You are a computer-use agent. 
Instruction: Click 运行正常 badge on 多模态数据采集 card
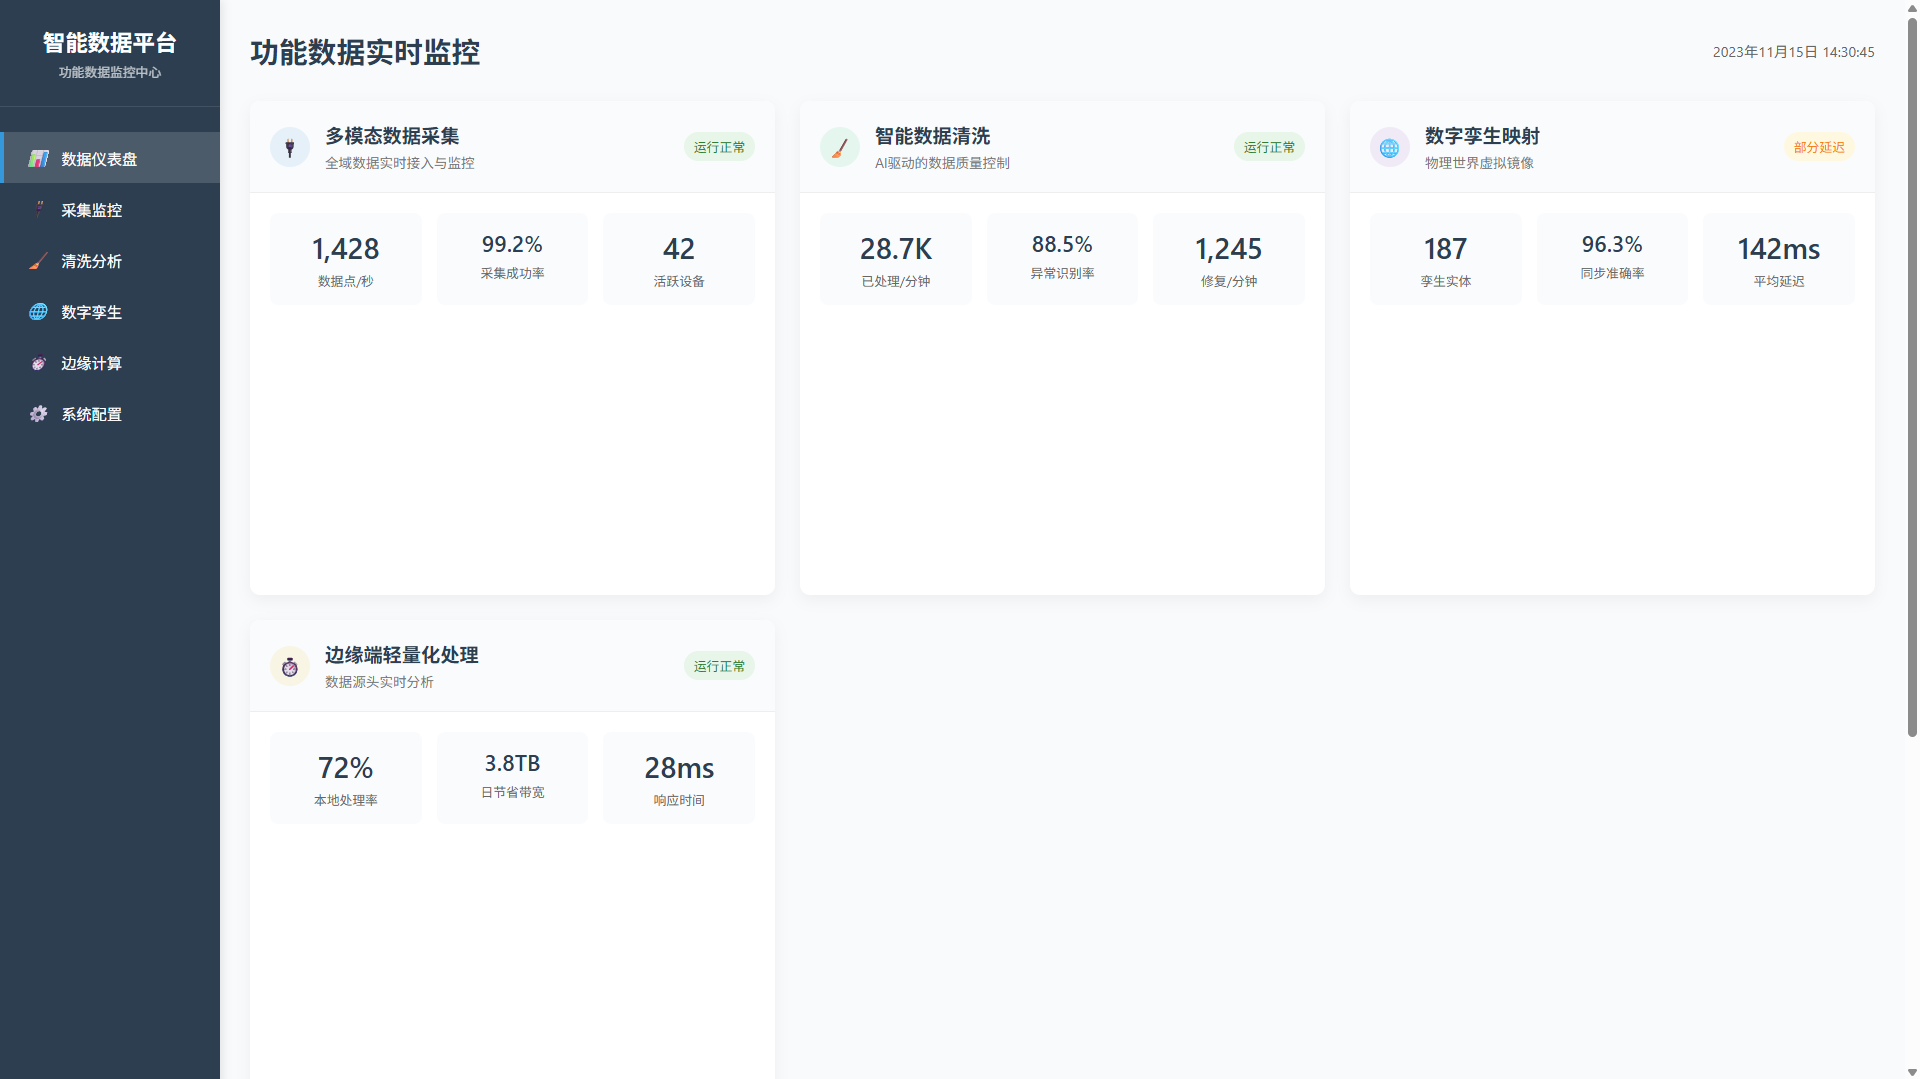(x=719, y=147)
